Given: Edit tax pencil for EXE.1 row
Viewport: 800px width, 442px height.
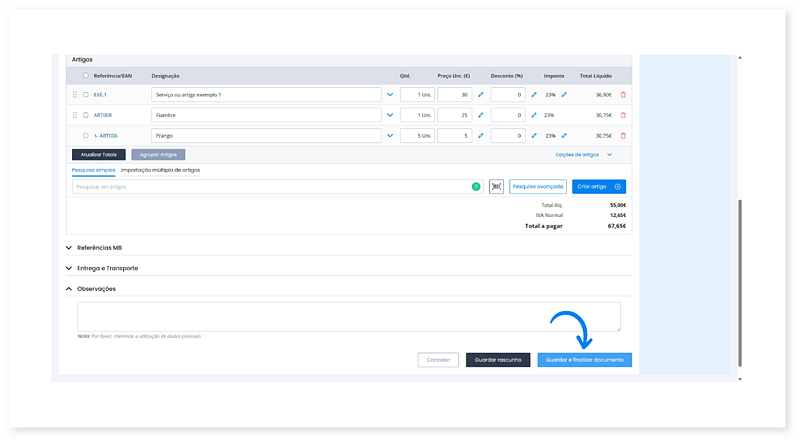Looking at the screenshot, I should pos(564,95).
